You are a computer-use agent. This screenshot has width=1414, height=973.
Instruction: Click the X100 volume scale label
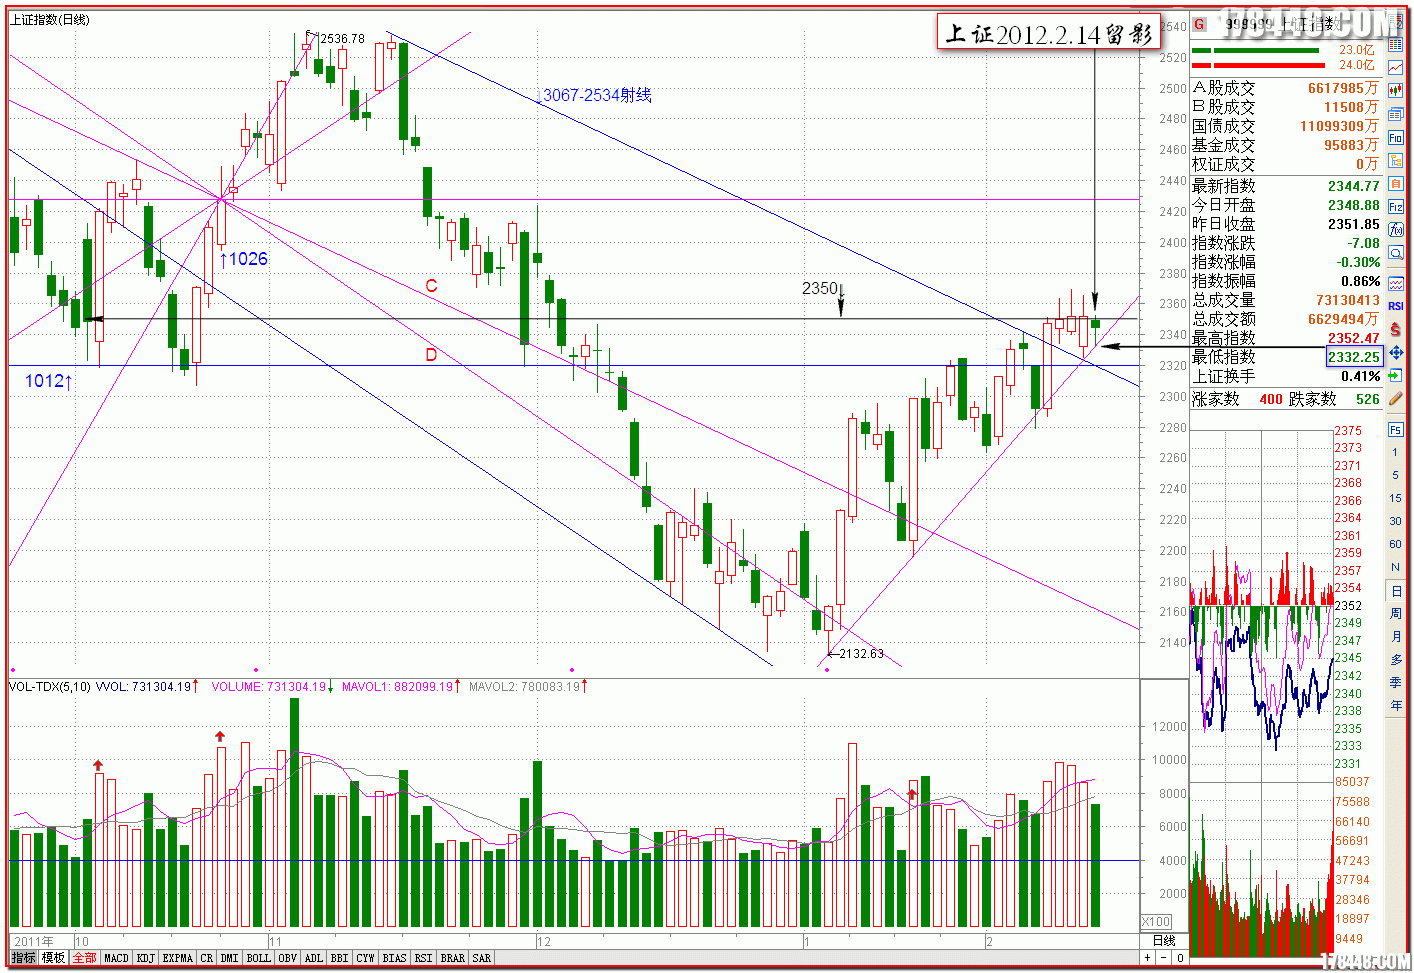coord(1157,922)
